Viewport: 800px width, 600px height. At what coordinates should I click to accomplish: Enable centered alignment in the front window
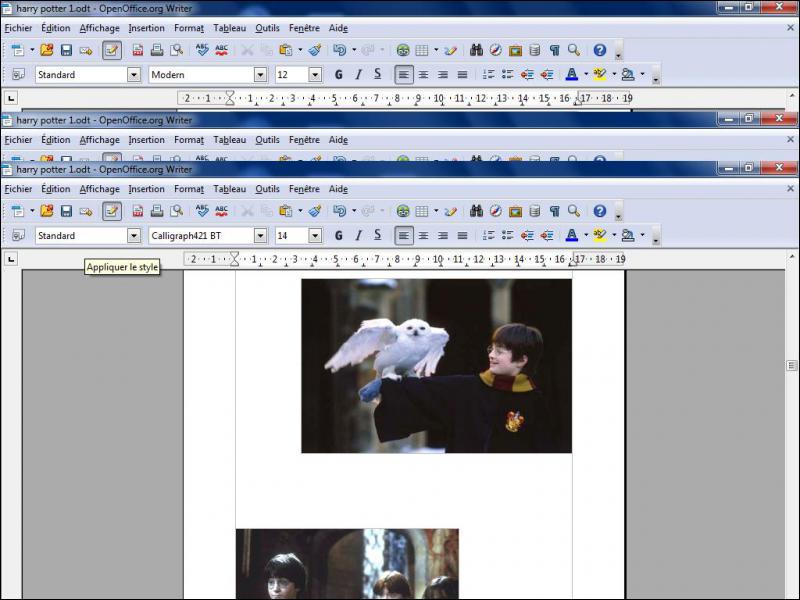423,235
